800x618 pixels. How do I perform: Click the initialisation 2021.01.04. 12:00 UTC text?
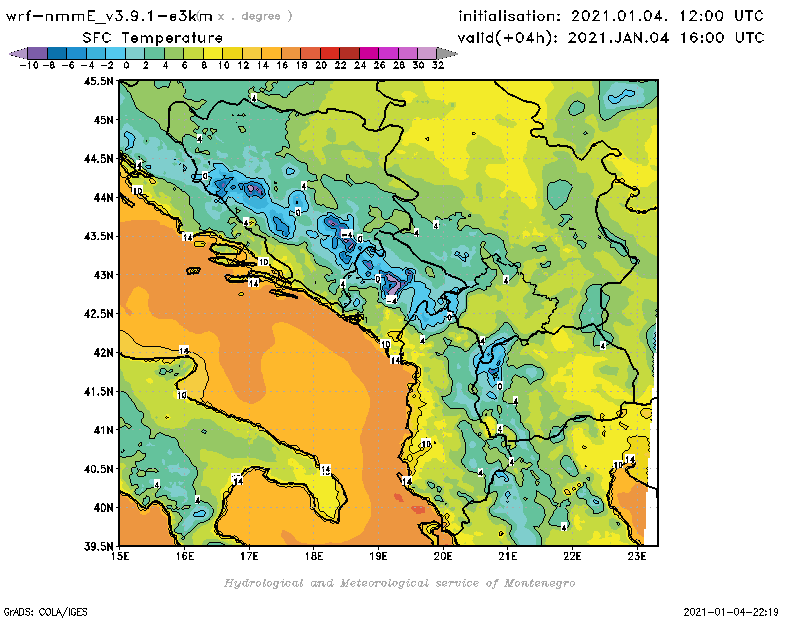click(x=611, y=16)
